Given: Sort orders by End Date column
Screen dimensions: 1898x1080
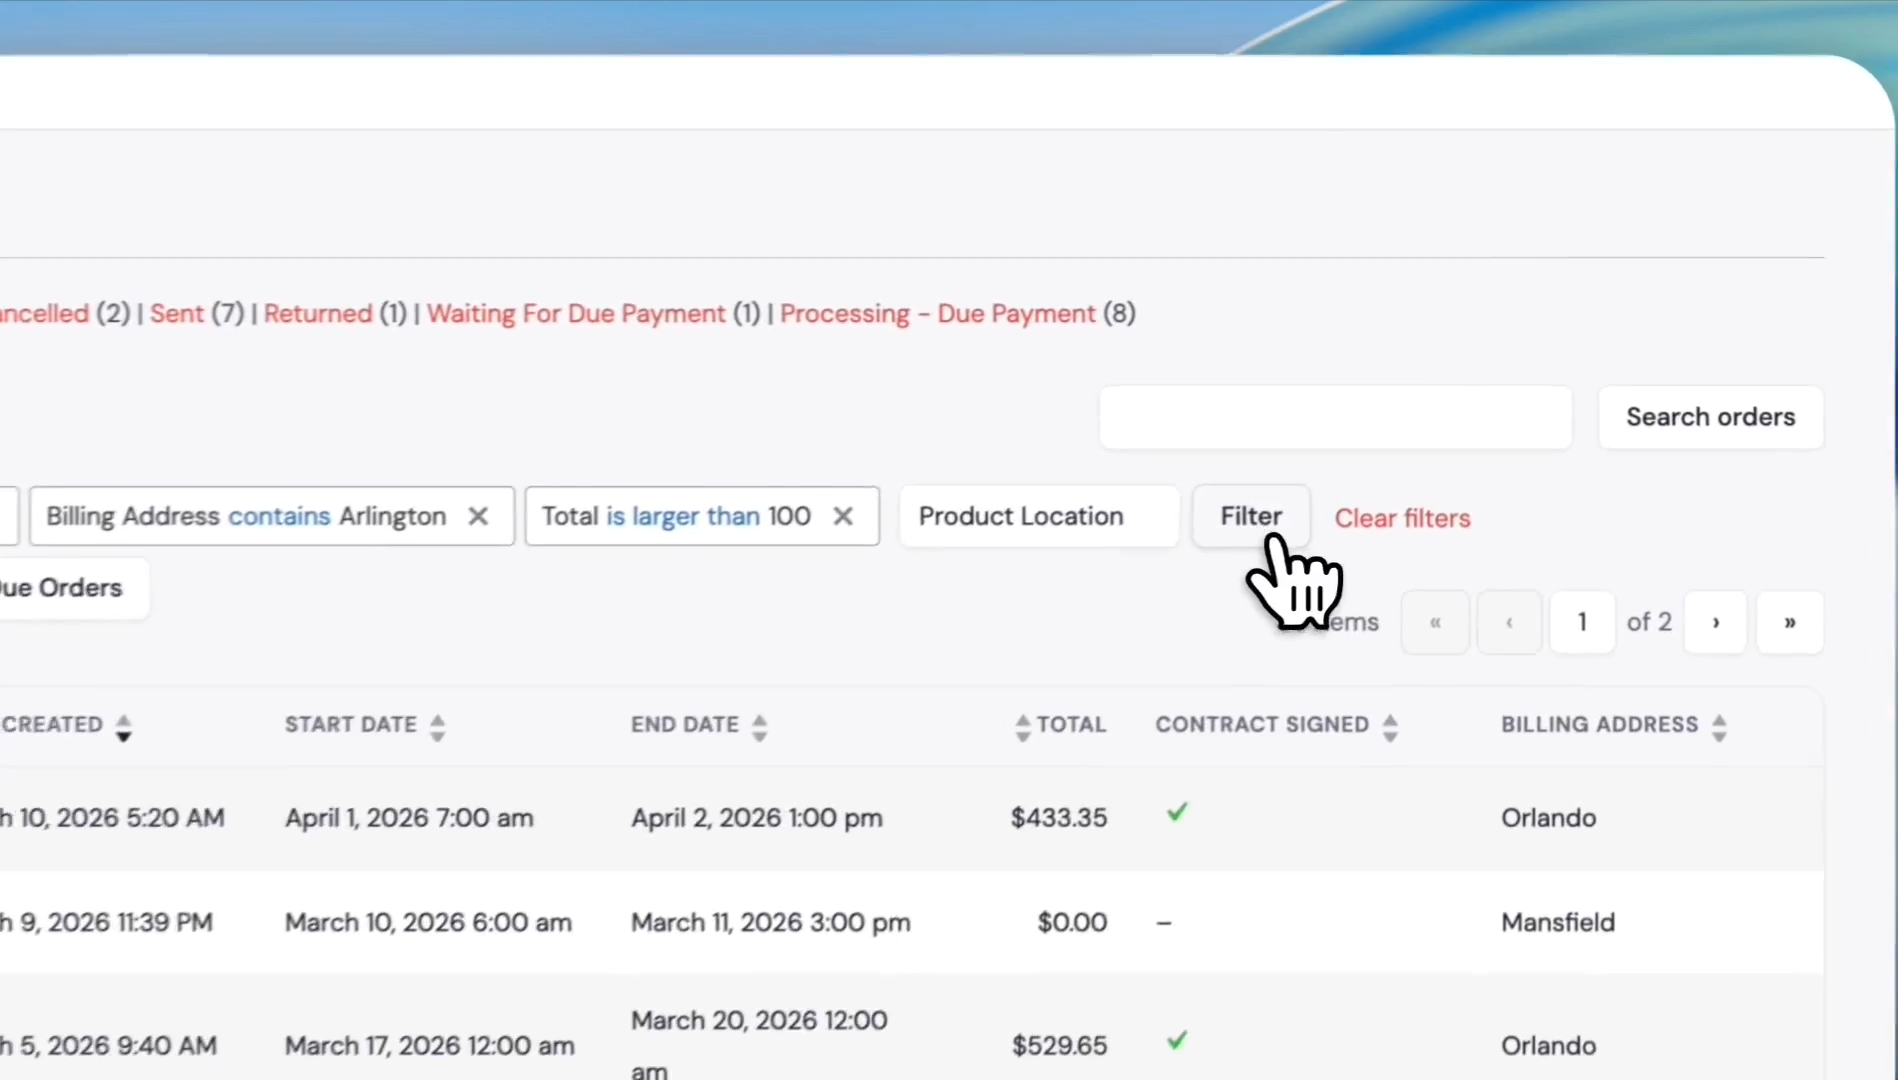Looking at the screenshot, I should pos(699,725).
